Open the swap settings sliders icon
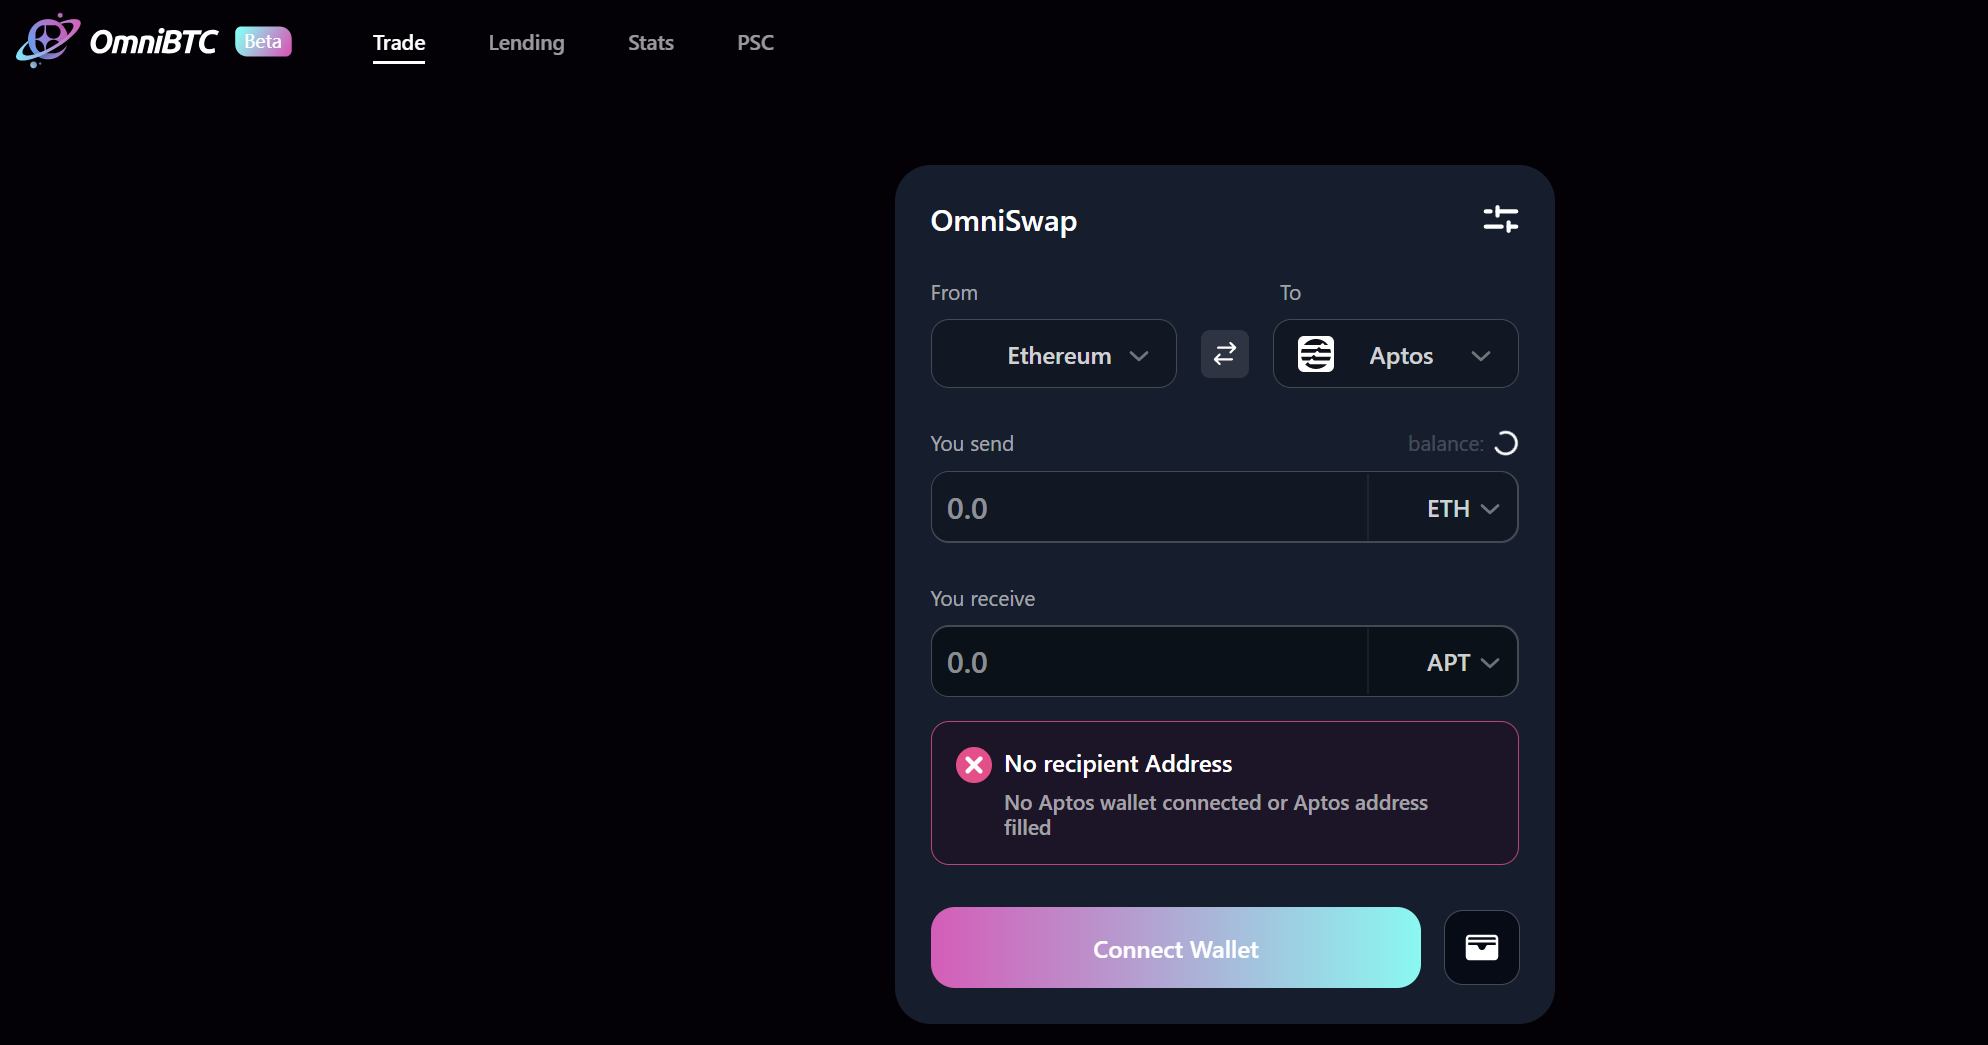The width and height of the screenshot is (1988, 1045). (x=1500, y=219)
